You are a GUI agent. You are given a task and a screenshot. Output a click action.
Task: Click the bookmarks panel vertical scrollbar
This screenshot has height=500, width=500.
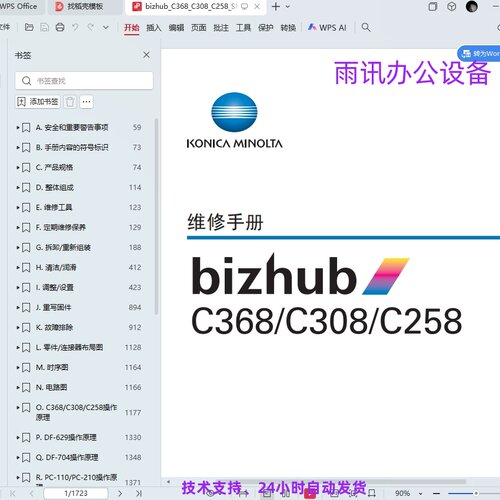[156, 216]
